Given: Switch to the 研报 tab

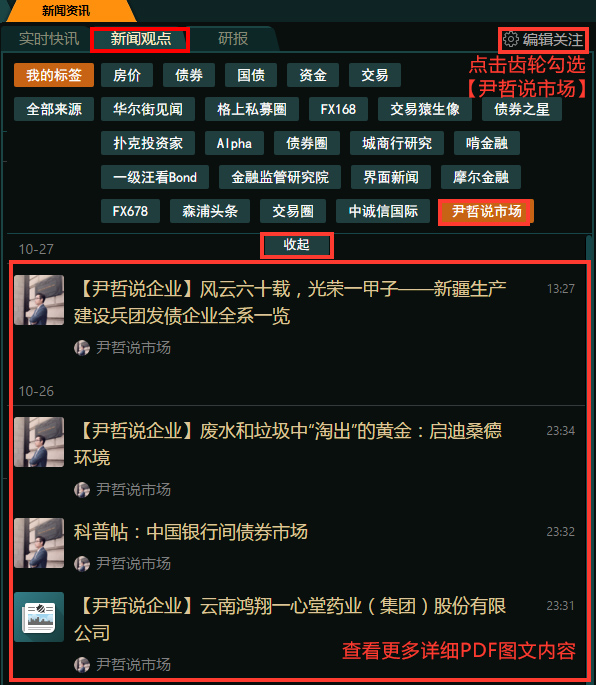Looking at the screenshot, I should [233, 39].
